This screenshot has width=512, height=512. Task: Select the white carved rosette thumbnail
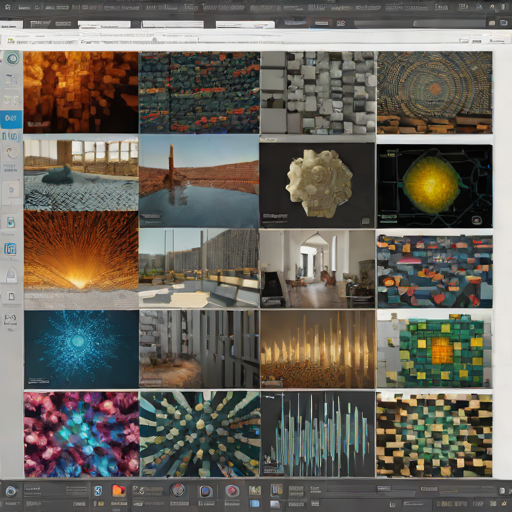point(317,185)
